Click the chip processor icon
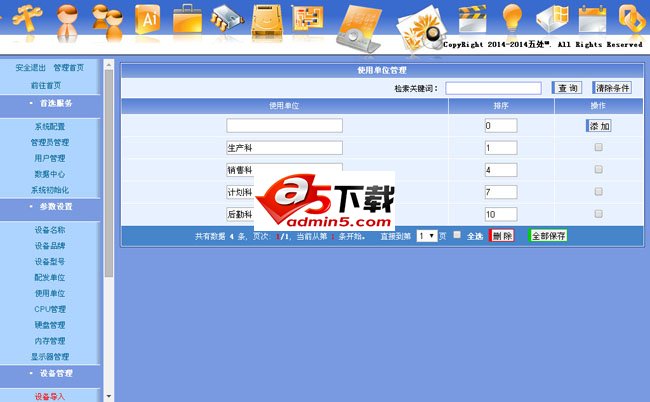Image resolution: width=650 pixels, height=402 pixels. (x=227, y=18)
